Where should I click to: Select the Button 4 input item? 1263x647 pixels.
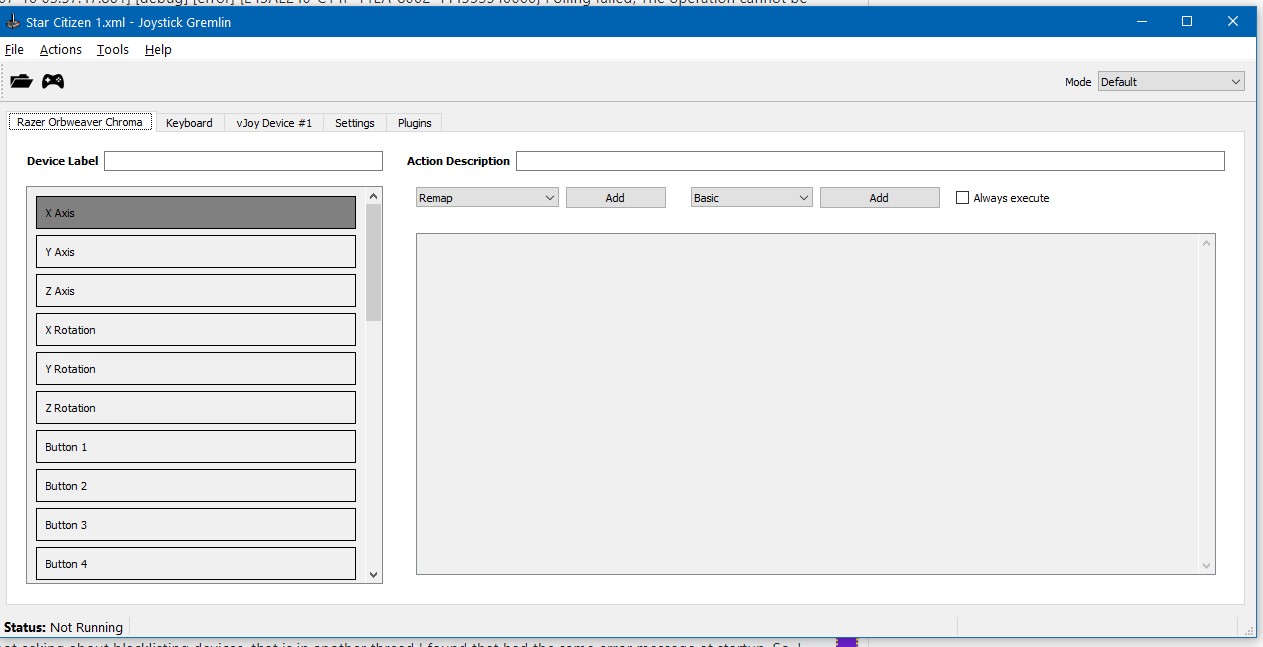pos(196,564)
